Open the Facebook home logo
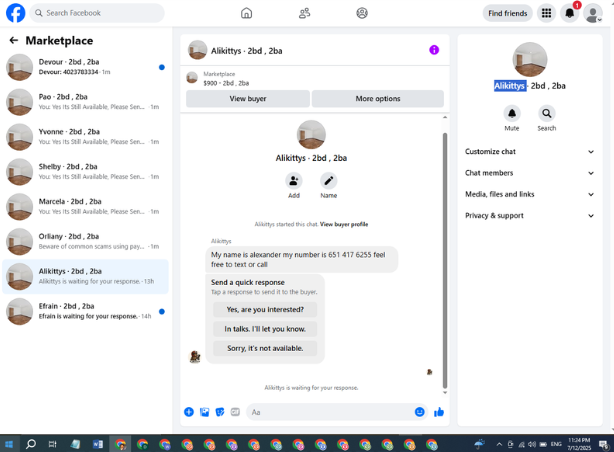The image size is (614, 452). pyautogui.click(x=16, y=13)
